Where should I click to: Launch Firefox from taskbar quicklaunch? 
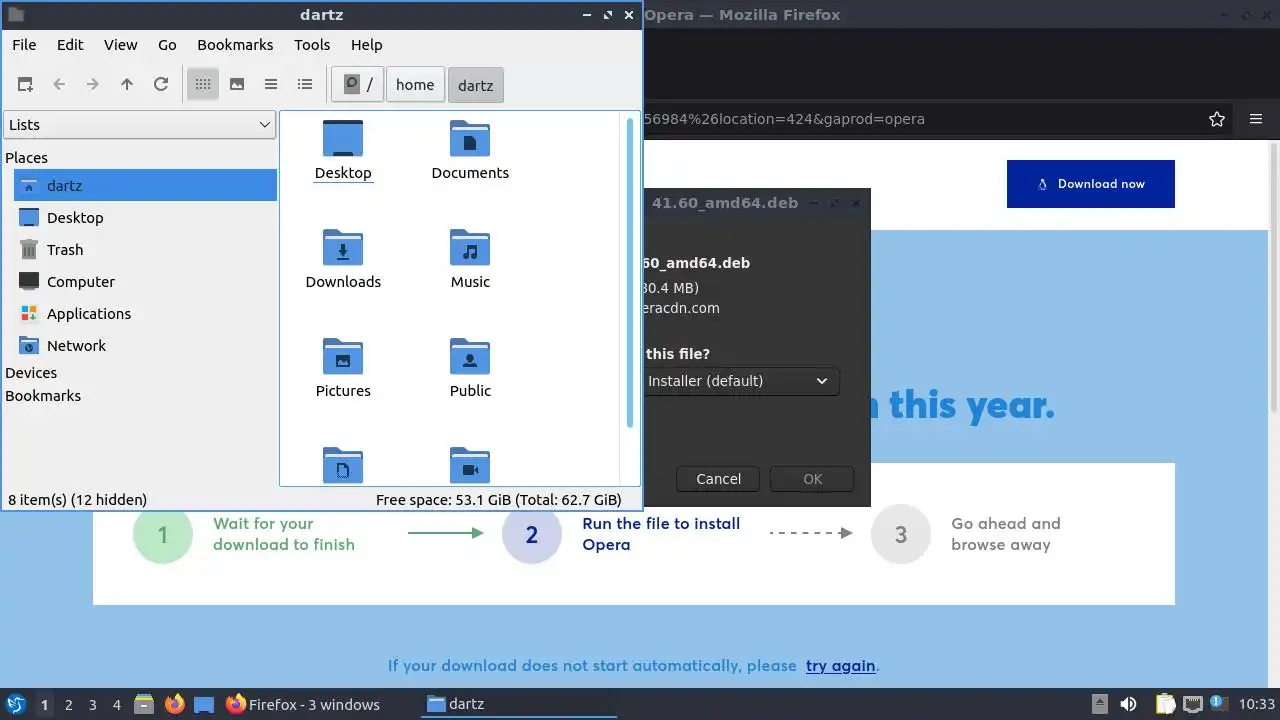click(175, 704)
